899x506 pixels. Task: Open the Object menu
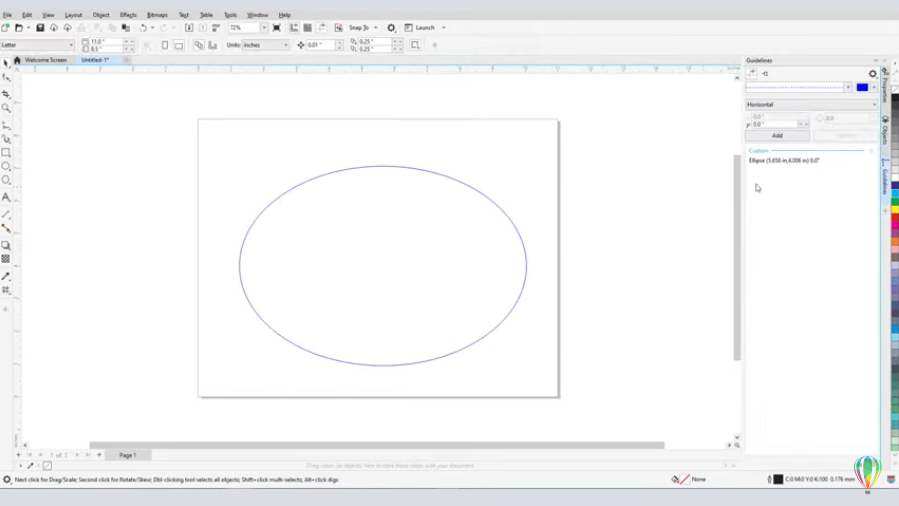point(101,15)
